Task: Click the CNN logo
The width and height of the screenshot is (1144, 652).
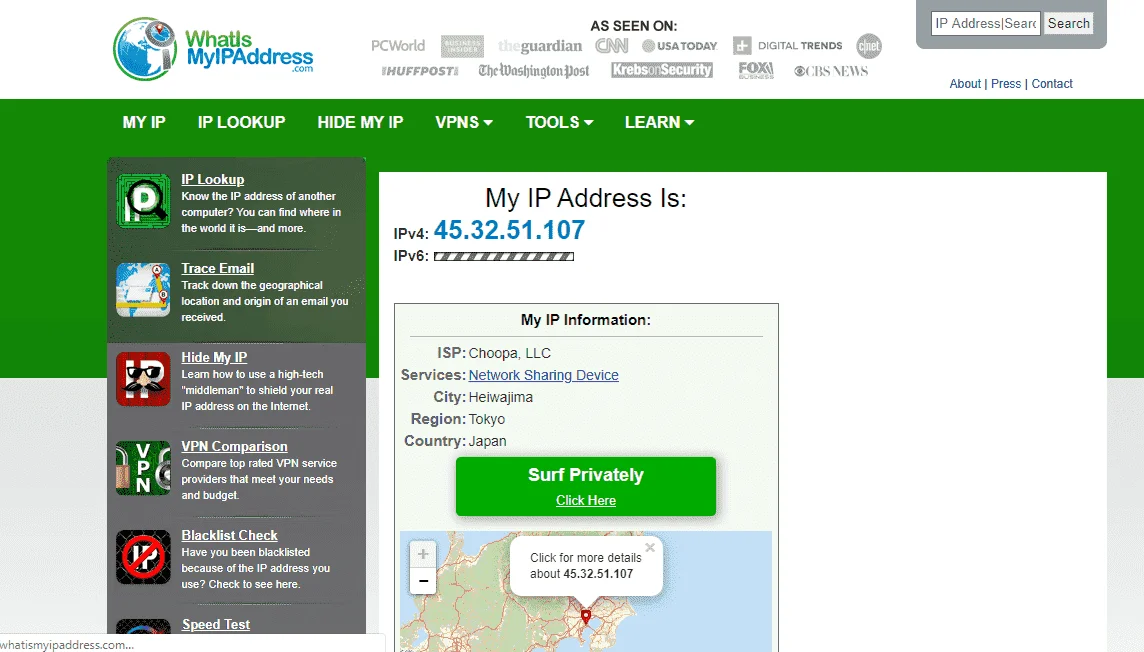Action: coord(611,46)
